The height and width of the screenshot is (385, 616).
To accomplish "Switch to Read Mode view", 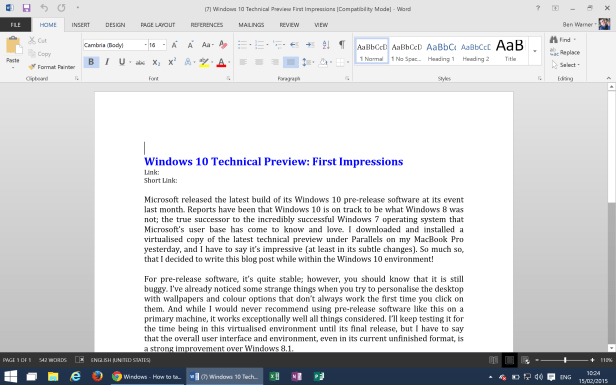I will coord(493,360).
